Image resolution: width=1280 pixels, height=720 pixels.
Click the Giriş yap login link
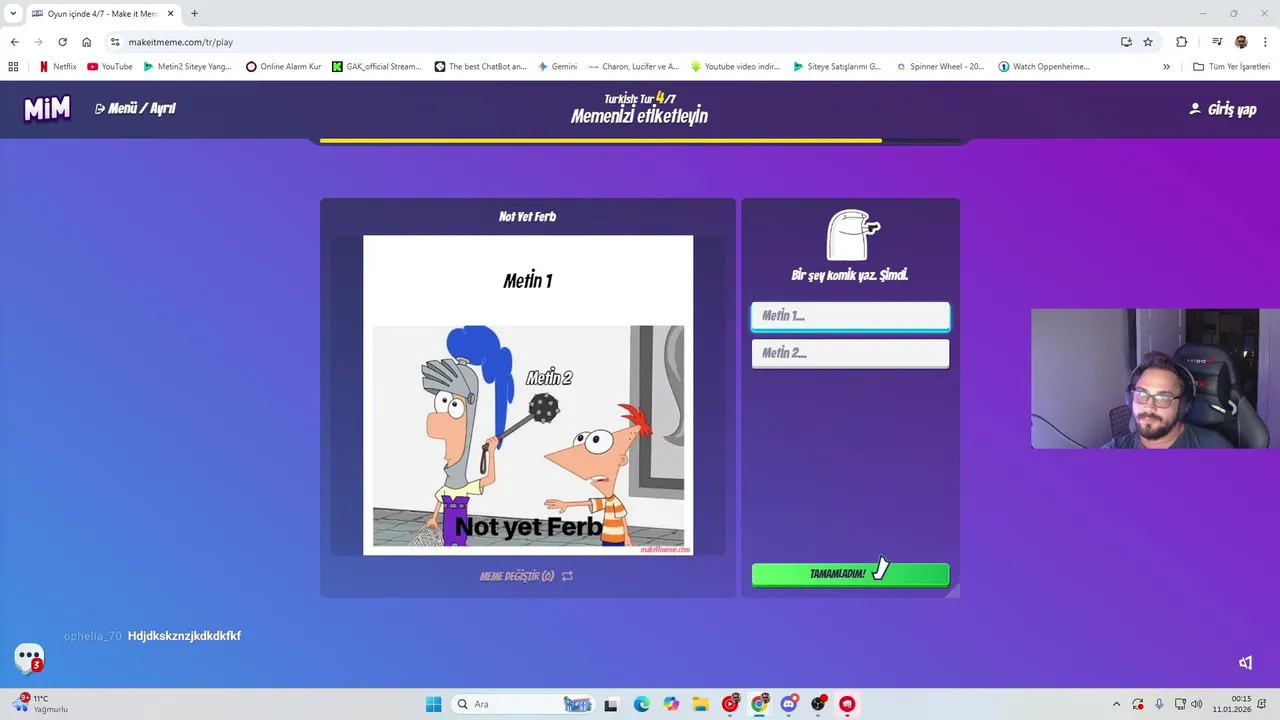click(x=1222, y=109)
